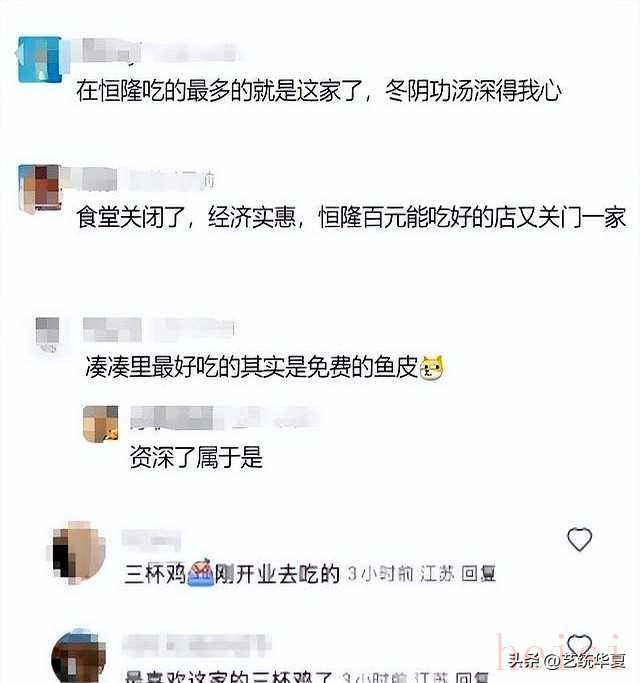Click the emoji after 三杯鸡
The image size is (640, 683).
200,572
